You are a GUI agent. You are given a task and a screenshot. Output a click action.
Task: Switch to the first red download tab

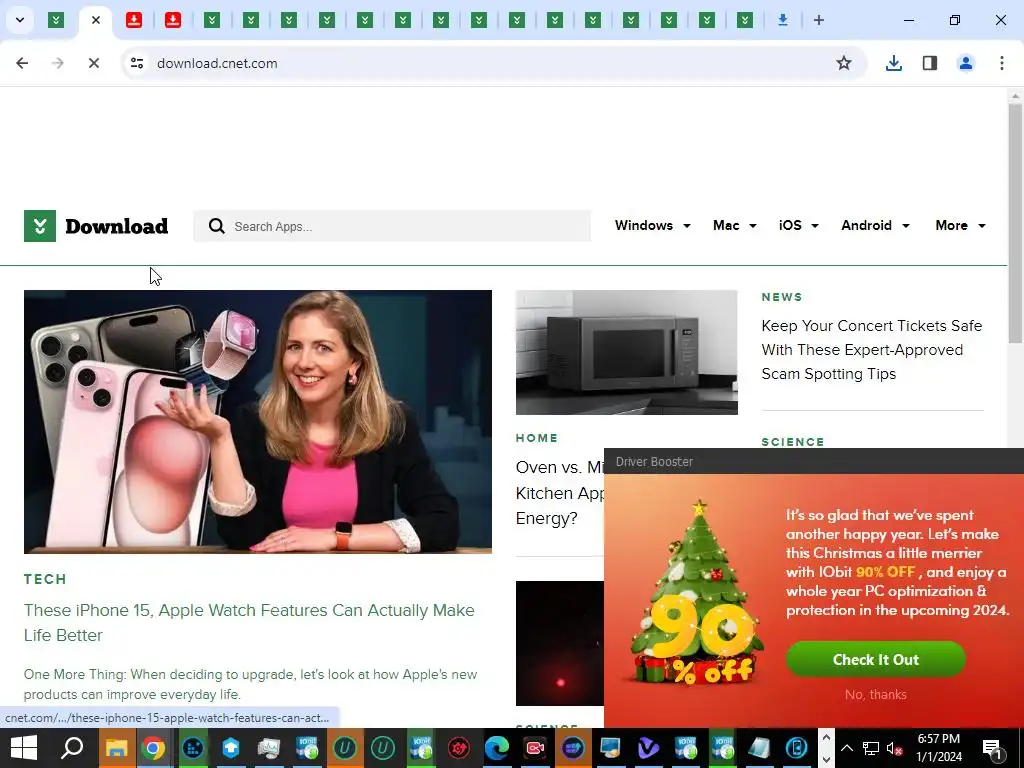134,20
